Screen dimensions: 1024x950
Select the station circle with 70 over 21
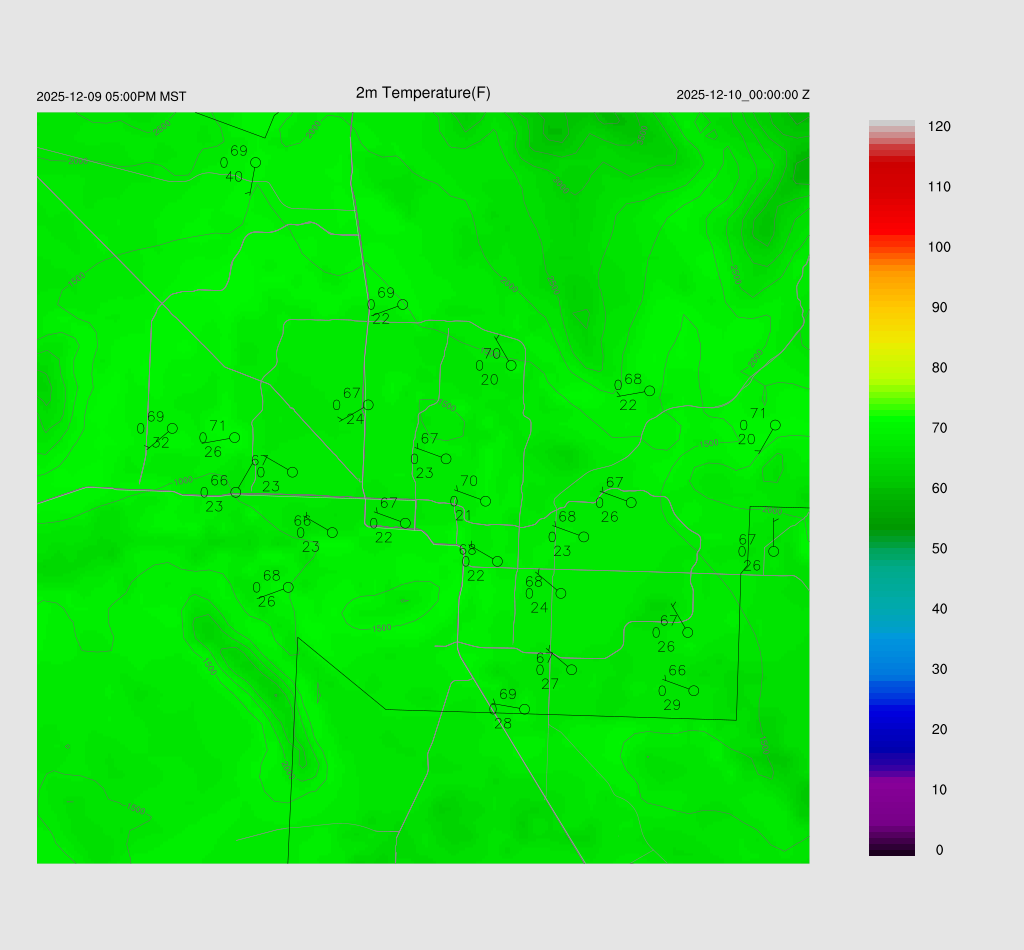pyautogui.click(x=485, y=501)
